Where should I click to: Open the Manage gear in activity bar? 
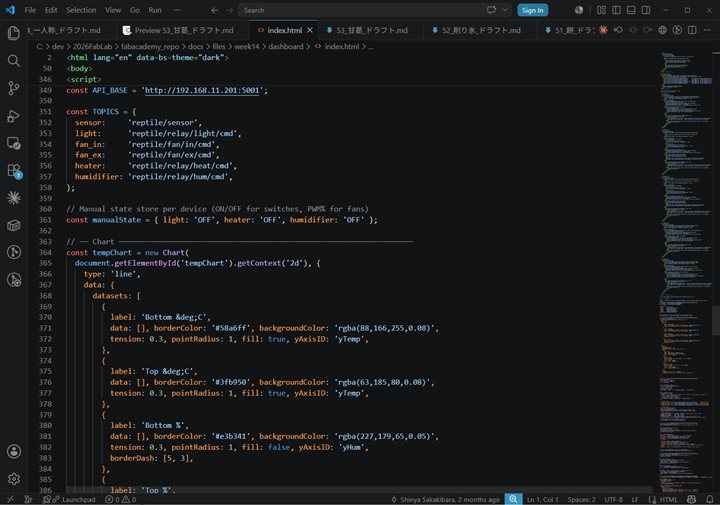[14, 479]
